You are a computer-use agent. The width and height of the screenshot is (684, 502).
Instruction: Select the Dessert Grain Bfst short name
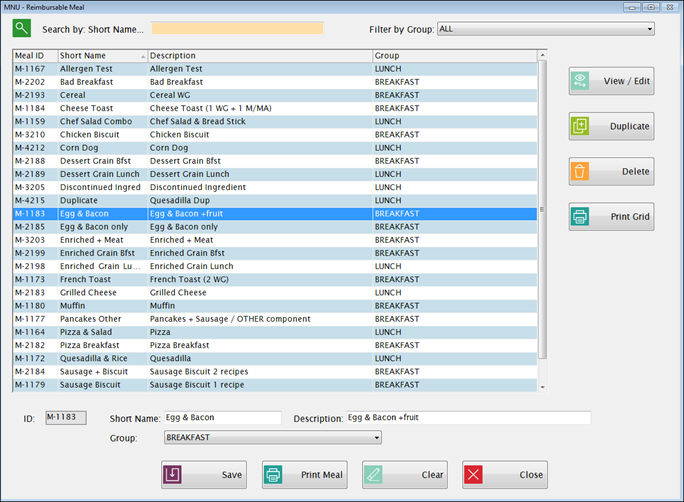tap(103, 161)
